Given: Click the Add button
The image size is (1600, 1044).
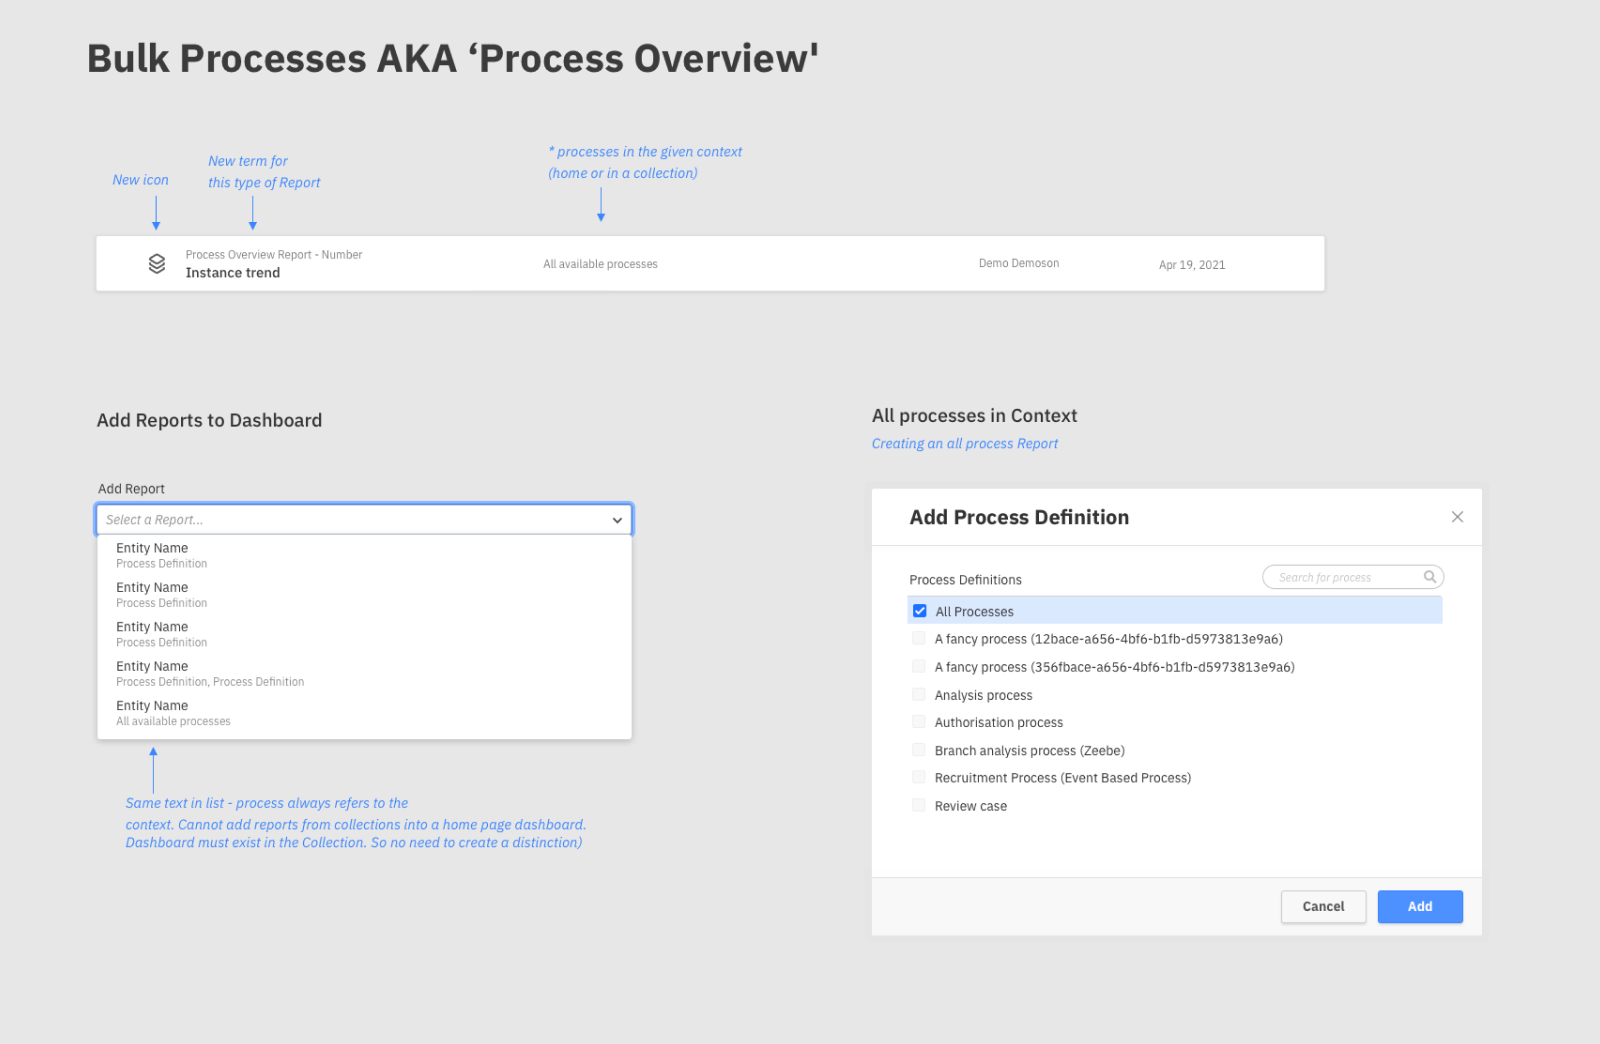Looking at the screenshot, I should [x=1420, y=906].
